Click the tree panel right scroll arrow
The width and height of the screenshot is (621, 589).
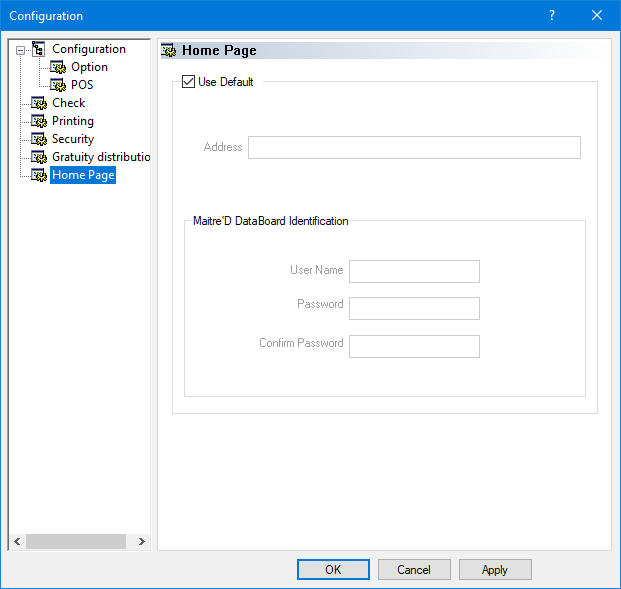pos(142,541)
